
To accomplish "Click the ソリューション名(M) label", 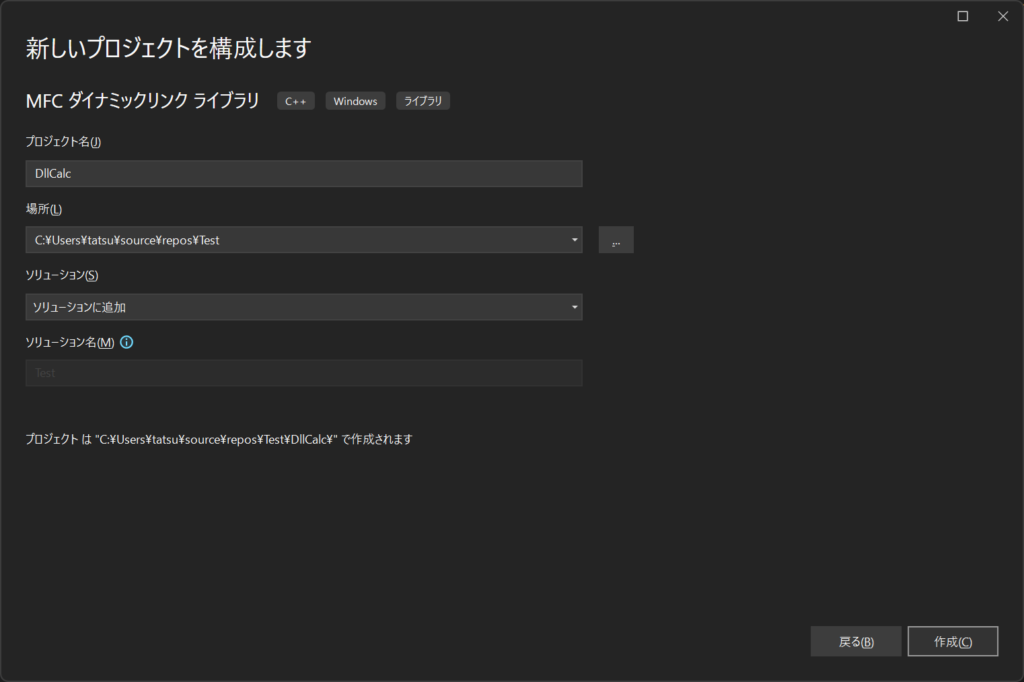I will coord(69,342).
